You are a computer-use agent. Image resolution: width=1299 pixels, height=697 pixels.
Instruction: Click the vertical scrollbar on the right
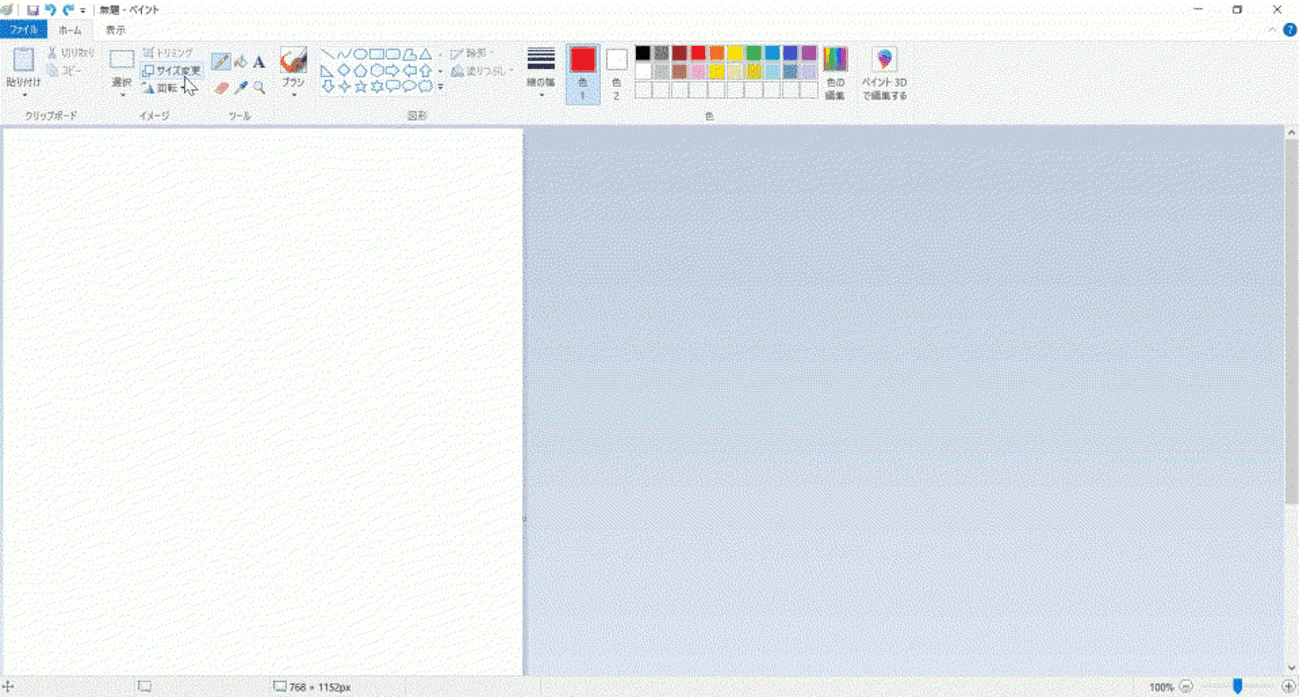click(x=1291, y=320)
